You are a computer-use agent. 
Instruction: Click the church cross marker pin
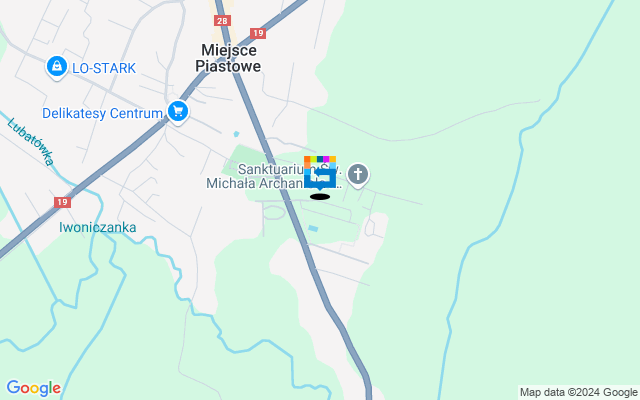pos(358,176)
